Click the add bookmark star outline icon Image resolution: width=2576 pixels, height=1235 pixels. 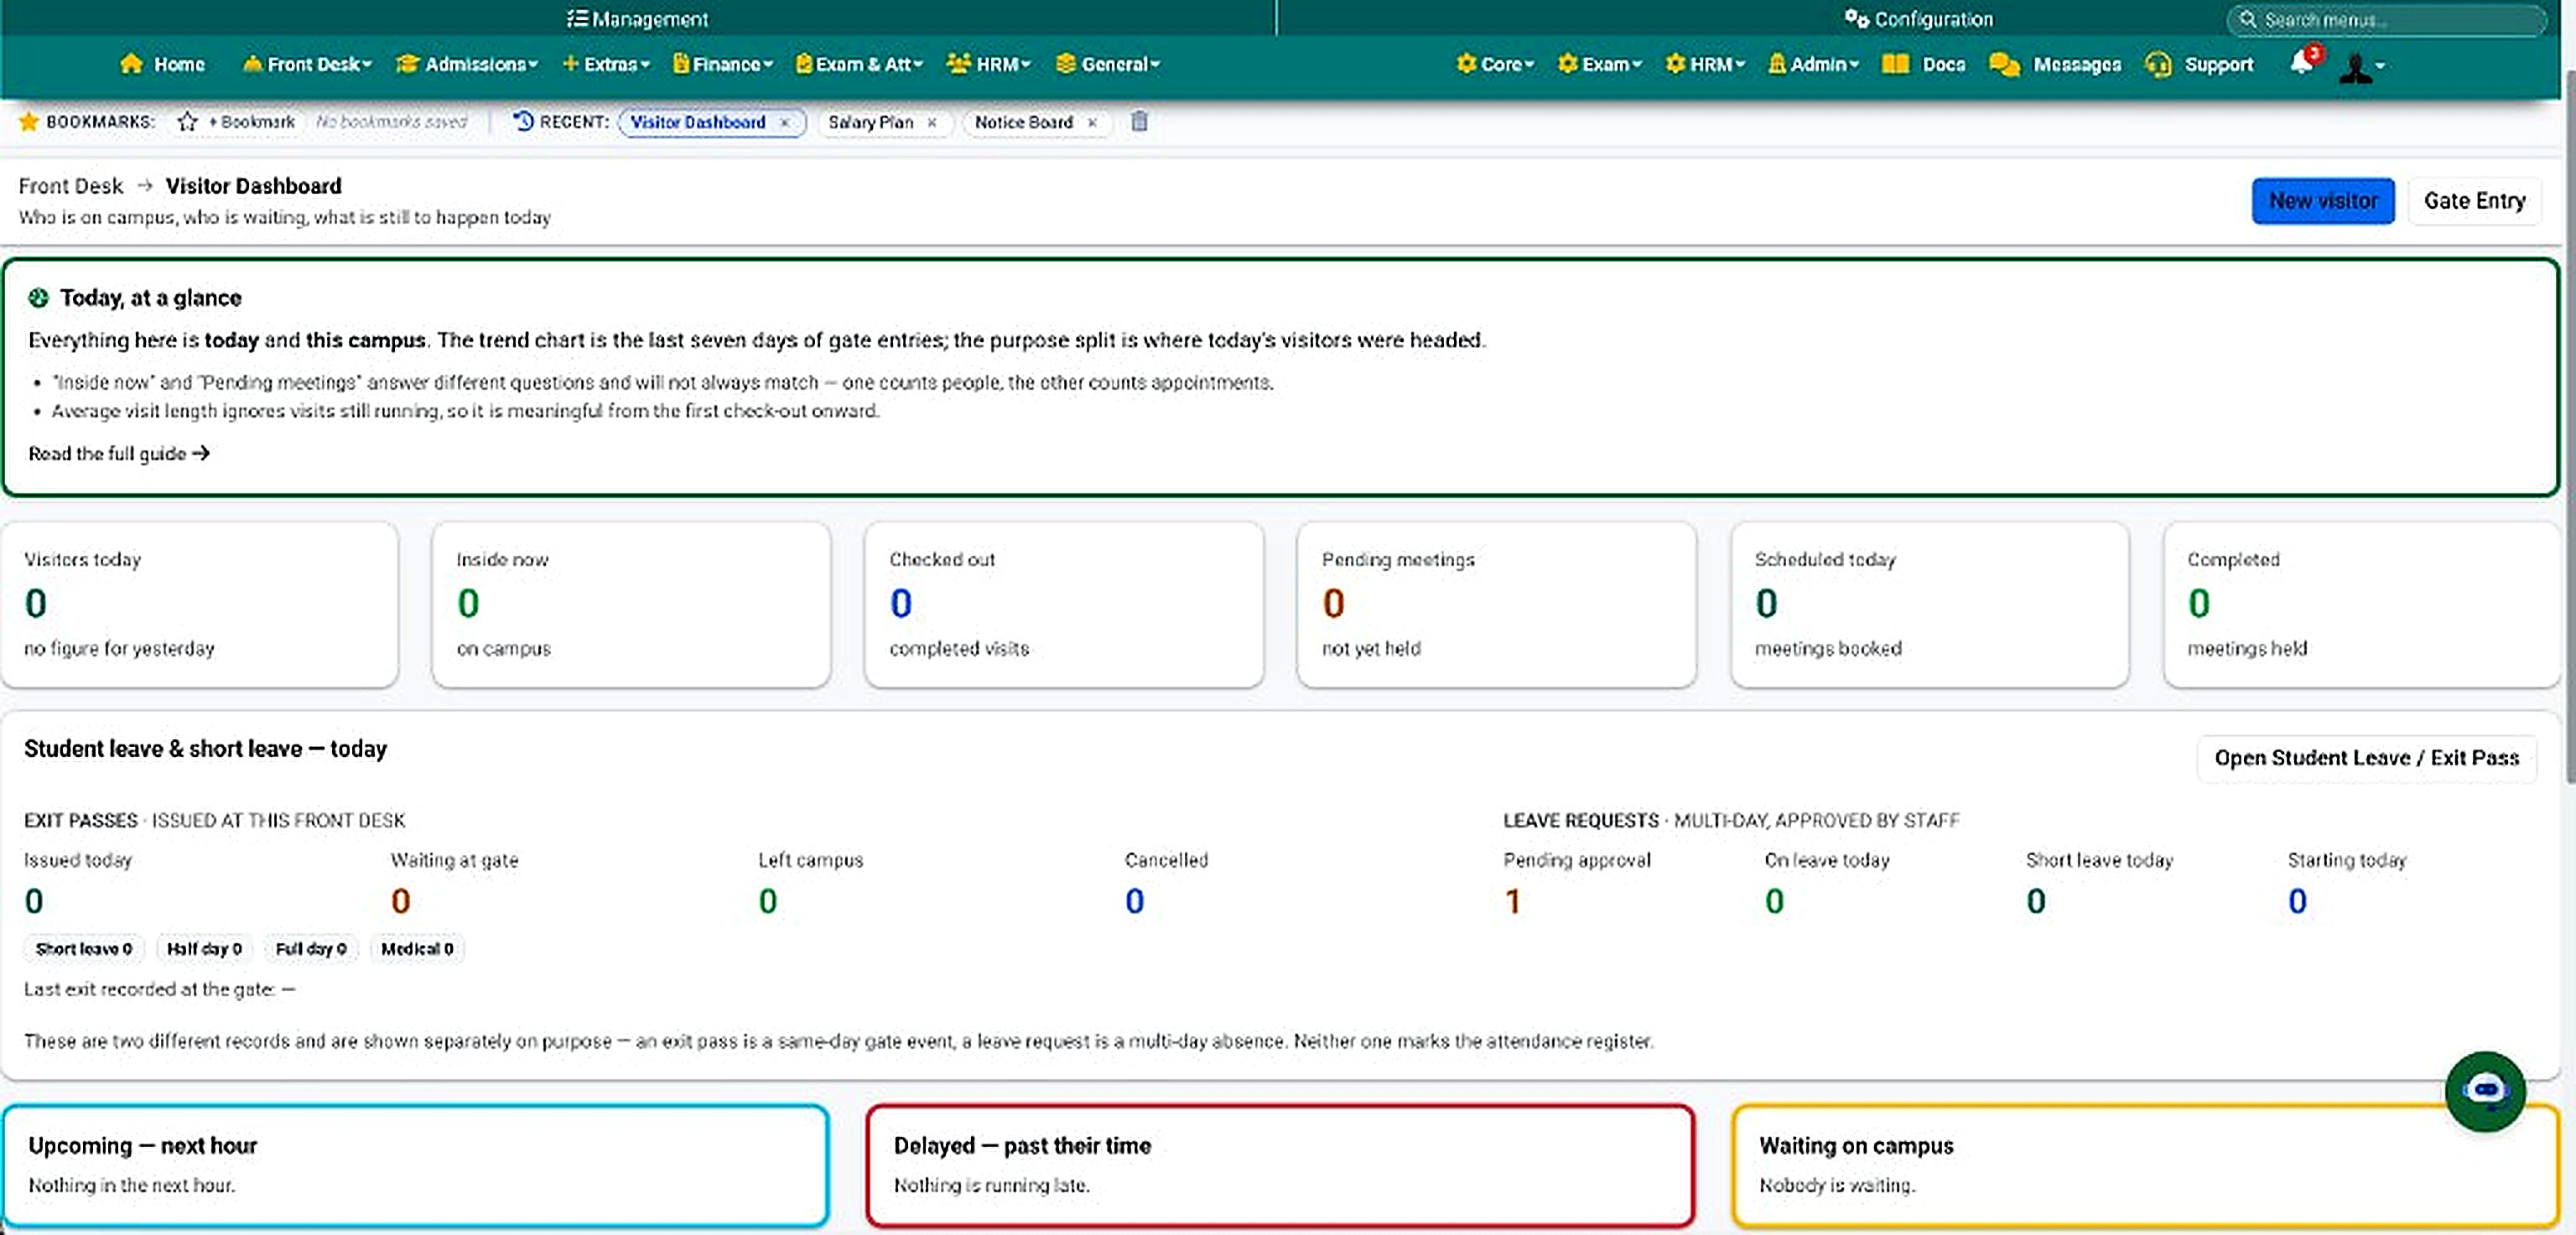(x=187, y=122)
